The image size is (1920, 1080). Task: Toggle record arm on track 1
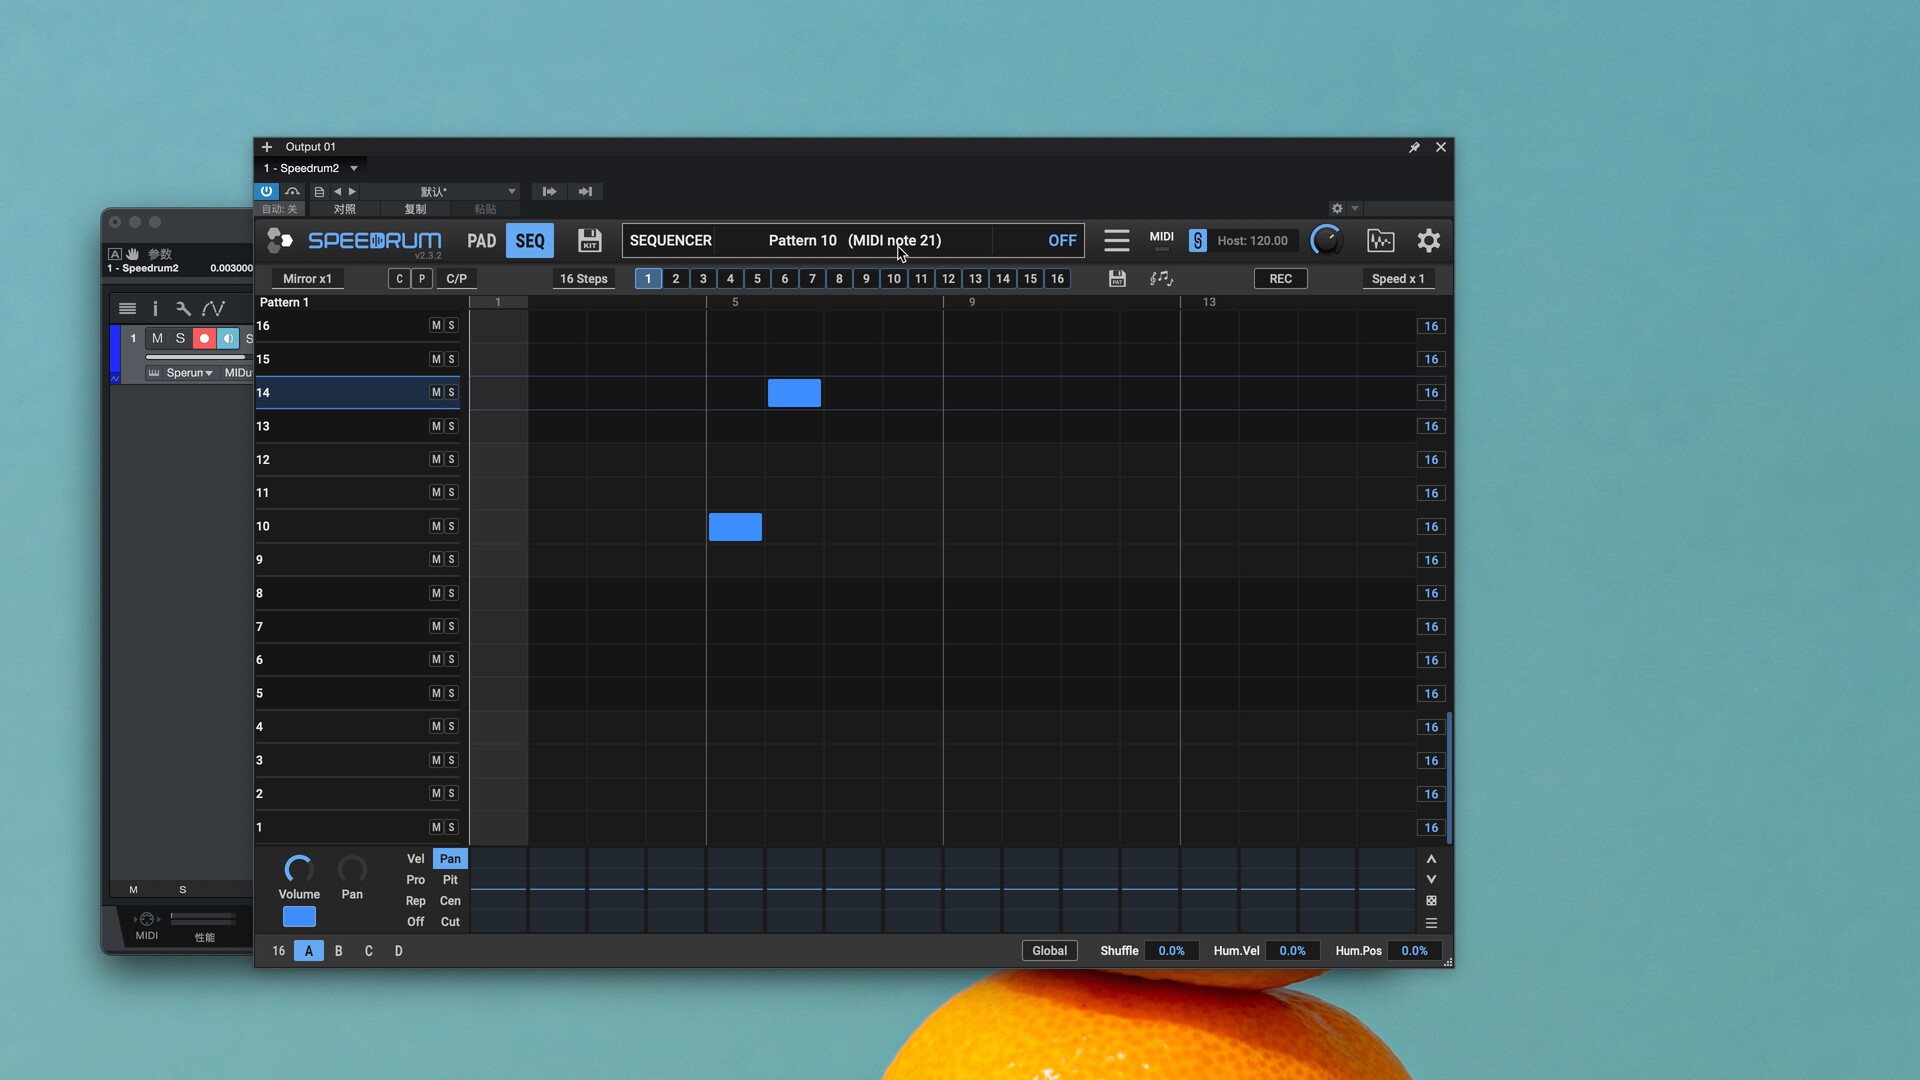pos(204,338)
